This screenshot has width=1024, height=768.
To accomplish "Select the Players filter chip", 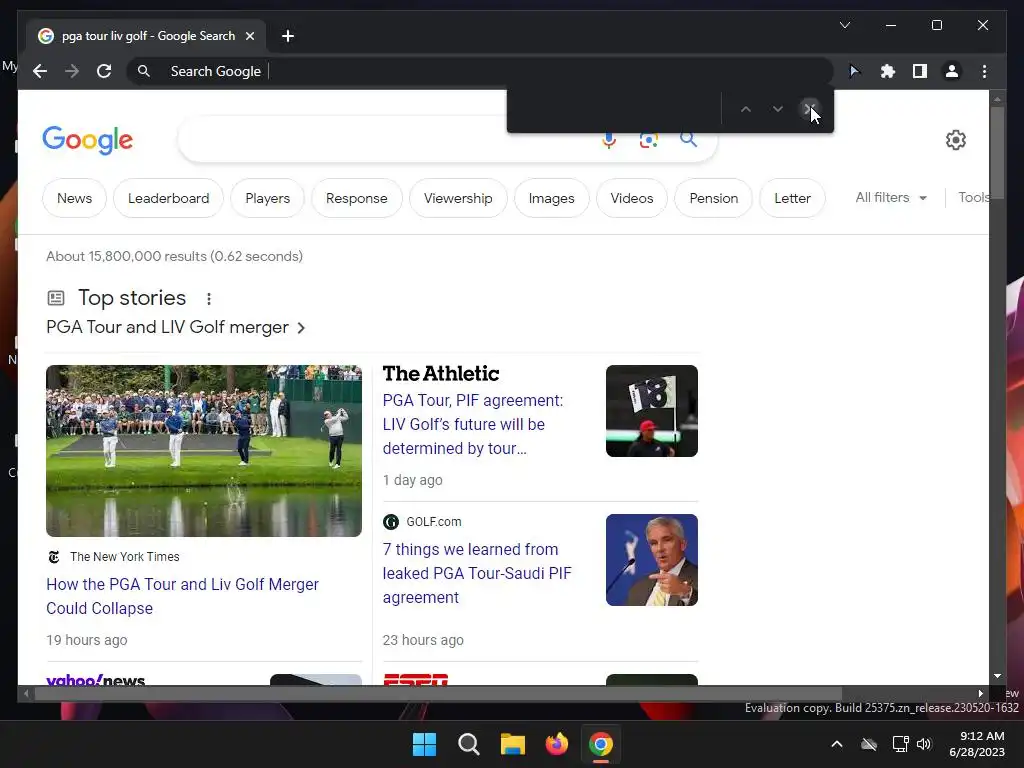I will pyautogui.click(x=268, y=198).
